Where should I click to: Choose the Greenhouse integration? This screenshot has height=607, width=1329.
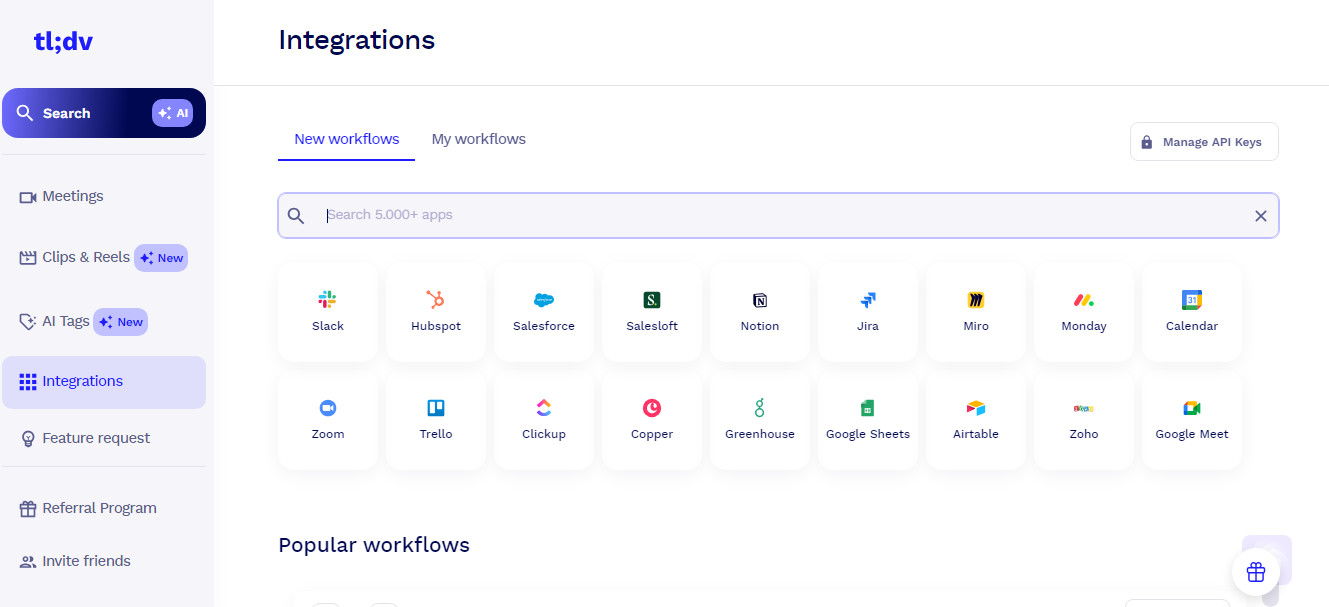point(760,420)
